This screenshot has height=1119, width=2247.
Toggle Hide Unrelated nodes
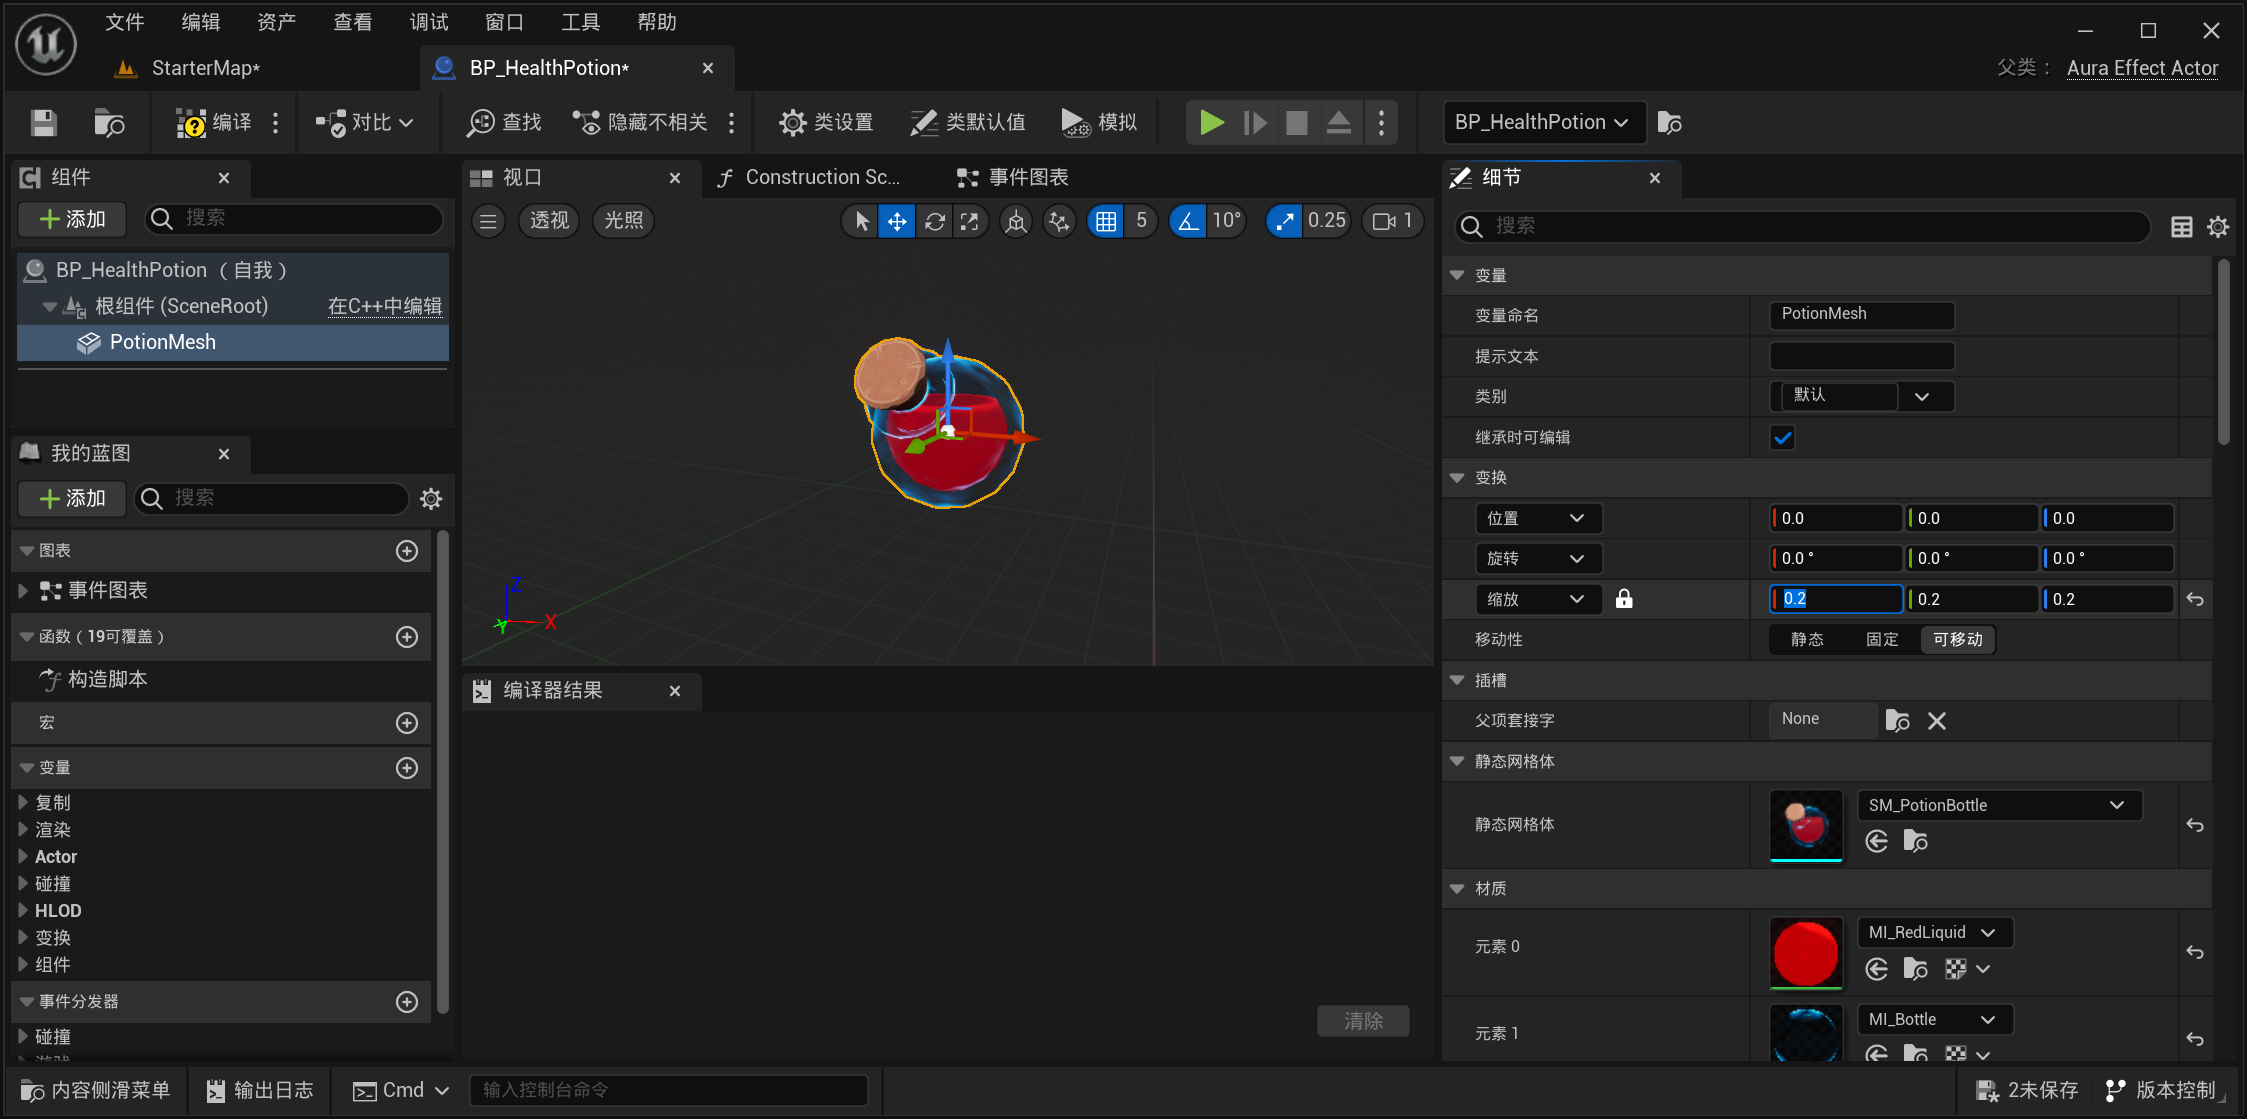tap(640, 122)
